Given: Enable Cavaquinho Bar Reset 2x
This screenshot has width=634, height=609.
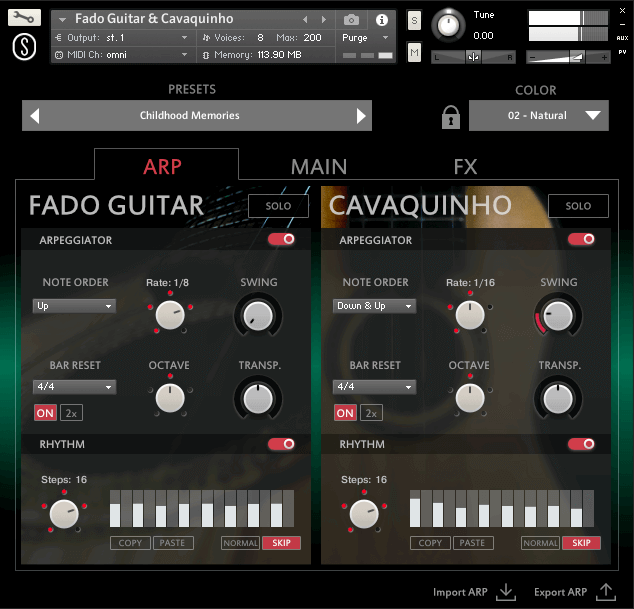Looking at the screenshot, I should tap(372, 413).
